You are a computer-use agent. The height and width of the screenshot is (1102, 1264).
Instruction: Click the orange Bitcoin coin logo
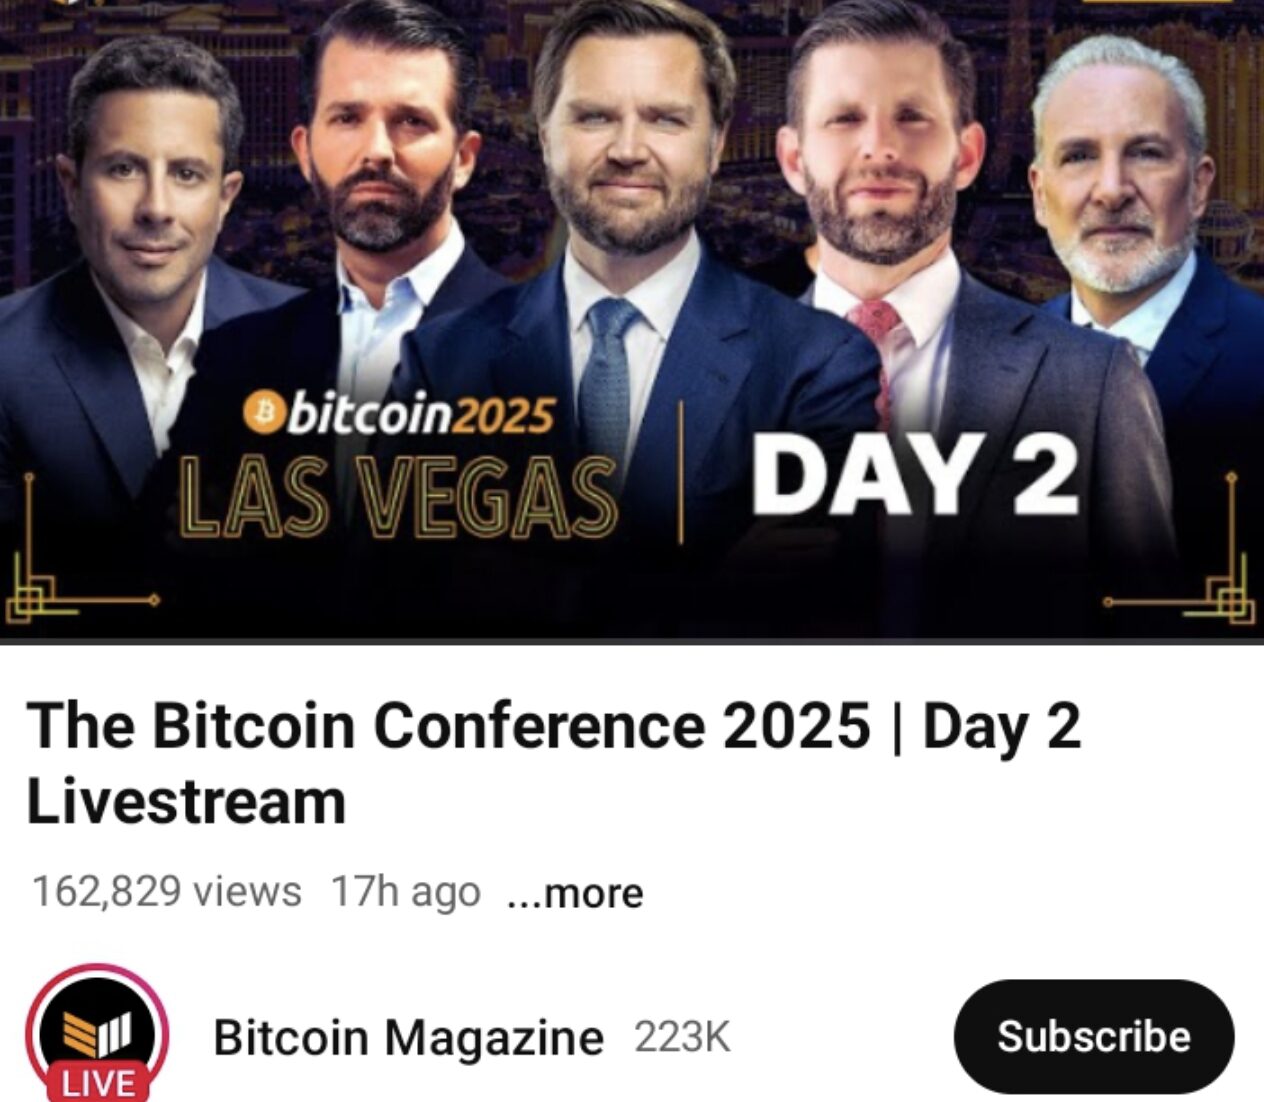266,413
